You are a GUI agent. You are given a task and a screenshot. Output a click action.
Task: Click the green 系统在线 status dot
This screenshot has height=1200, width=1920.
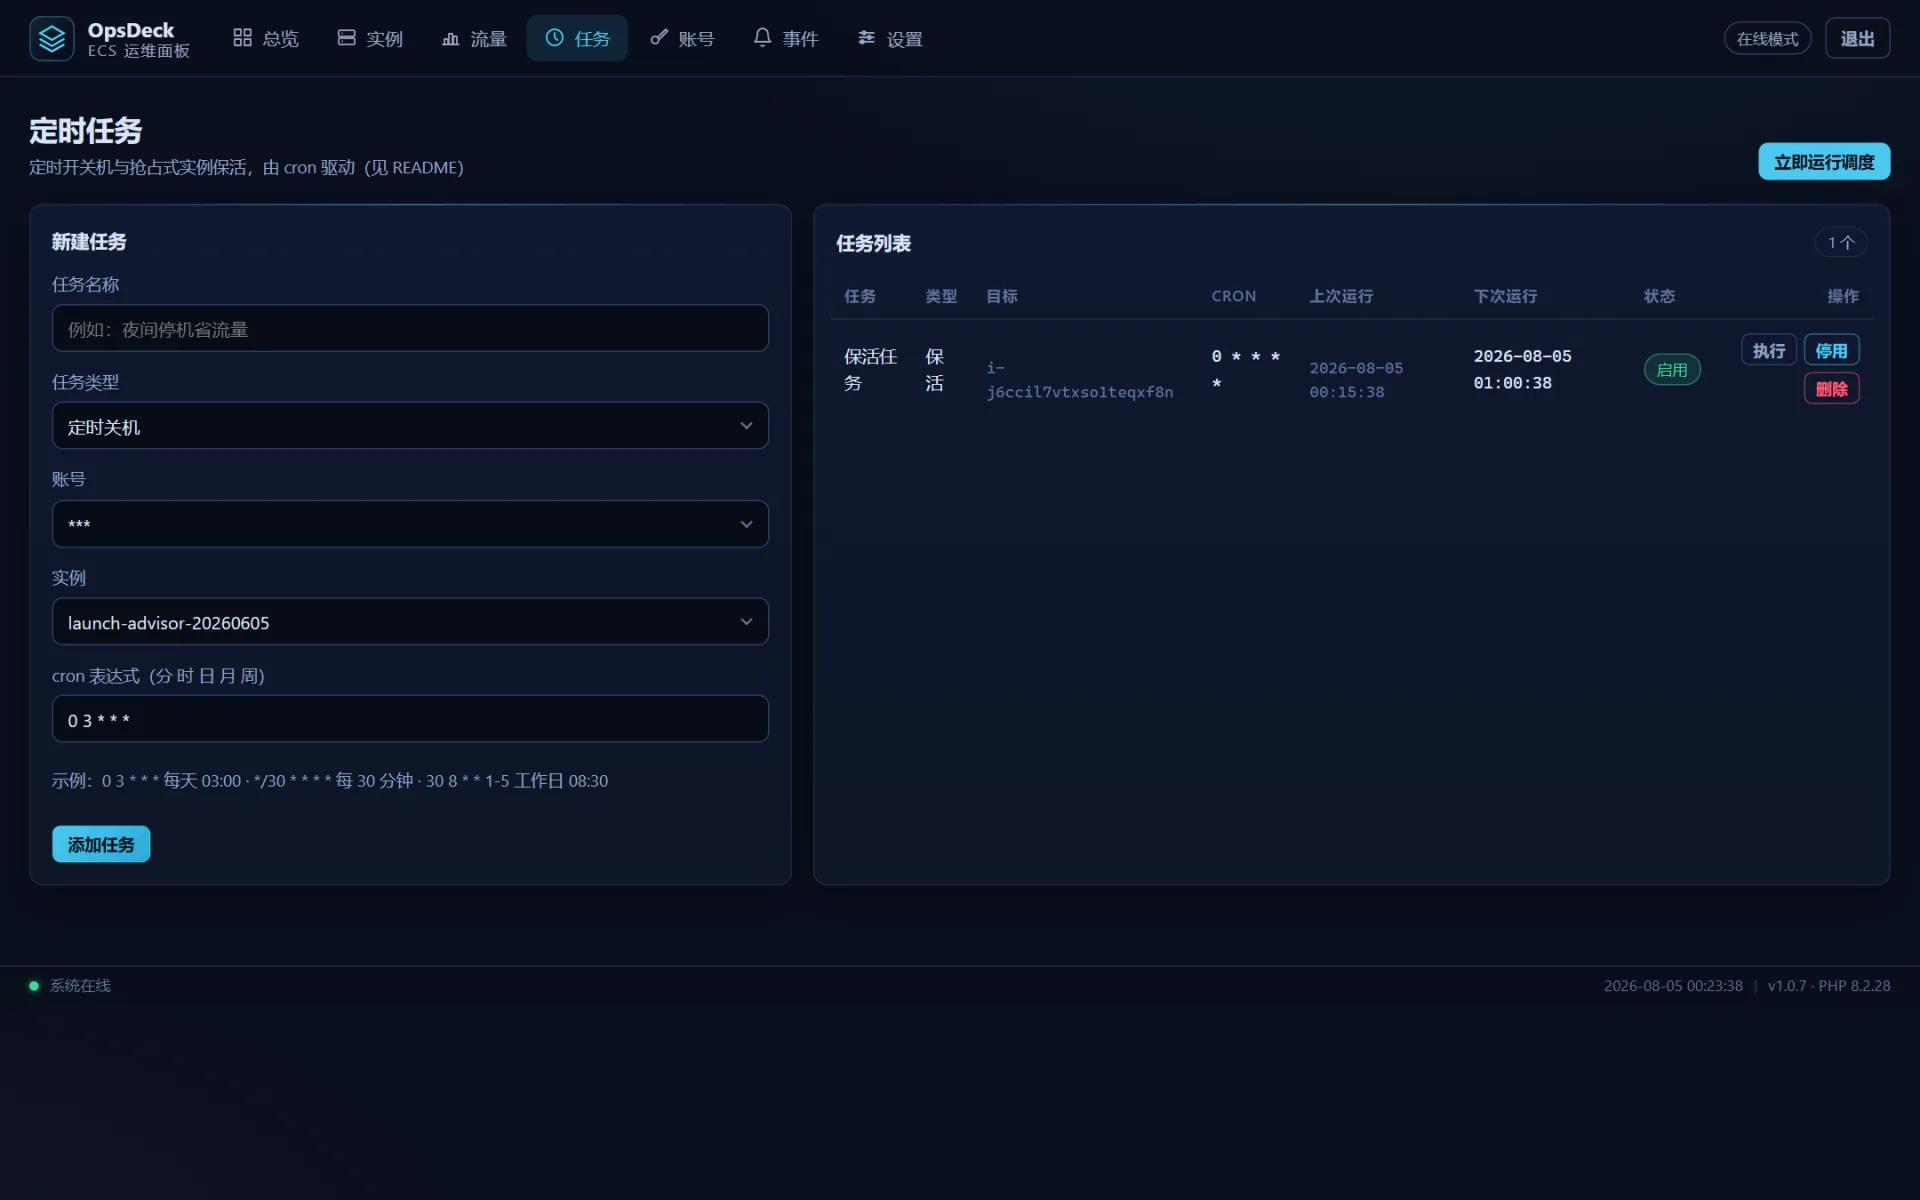pyautogui.click(x=34, y=986)
